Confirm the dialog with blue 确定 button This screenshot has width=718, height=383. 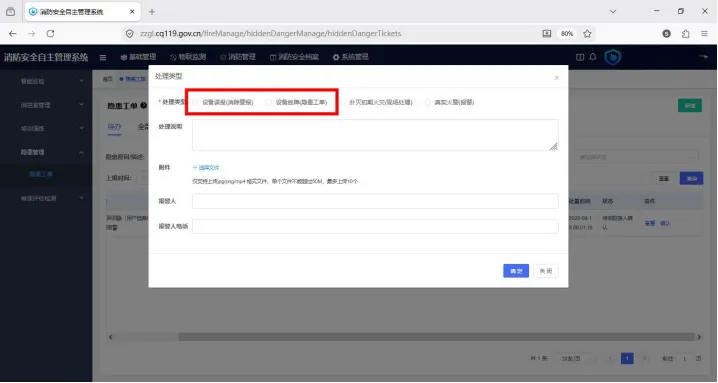coord(516,271)
